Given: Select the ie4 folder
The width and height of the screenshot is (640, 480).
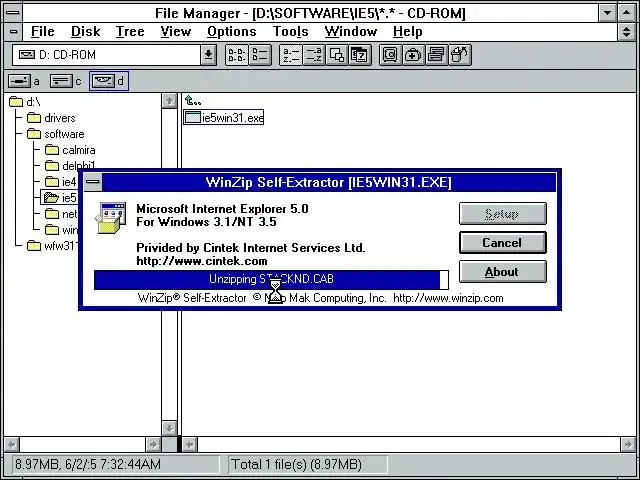Looking at the screenshot, I should coord(61,182).
